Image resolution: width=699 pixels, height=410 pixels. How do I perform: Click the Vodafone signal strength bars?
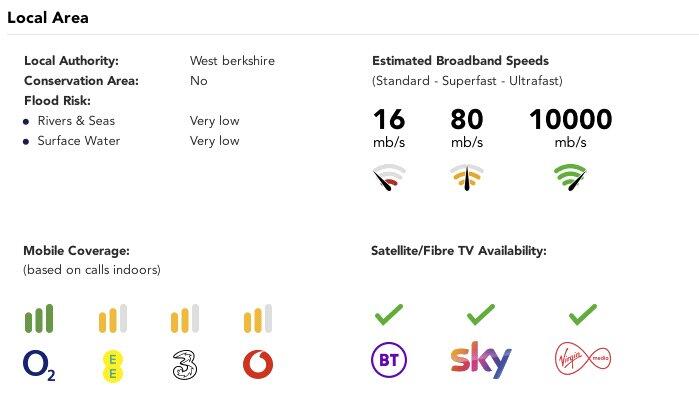coord(258,319)
